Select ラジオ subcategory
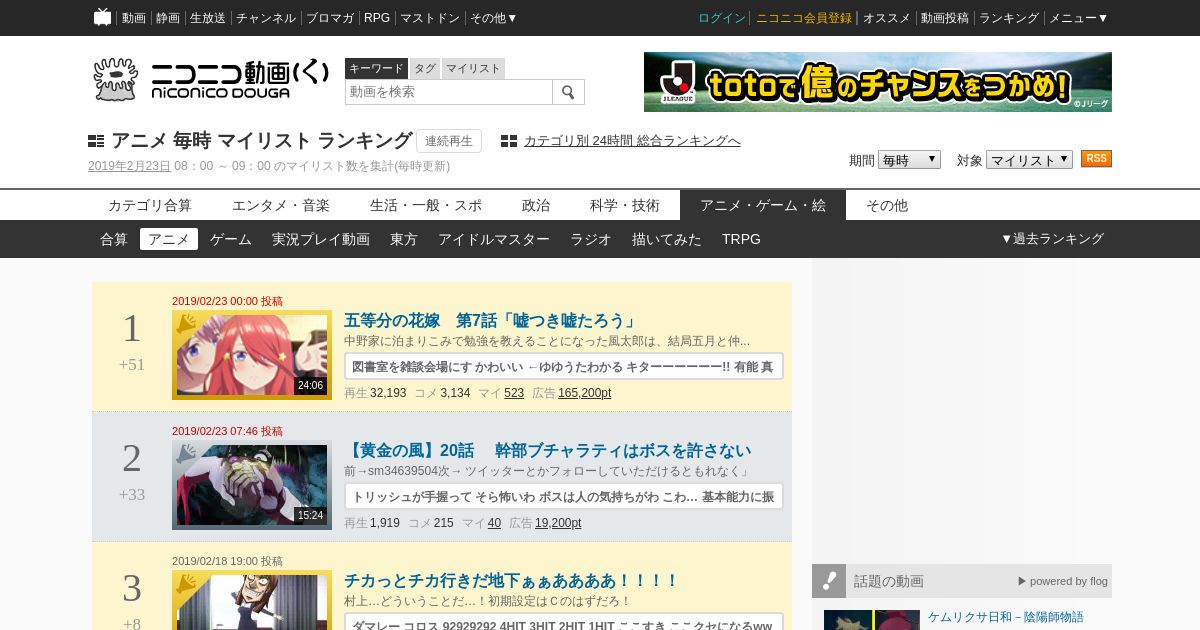Screen dimensions: 1200x630 (591, 239)
